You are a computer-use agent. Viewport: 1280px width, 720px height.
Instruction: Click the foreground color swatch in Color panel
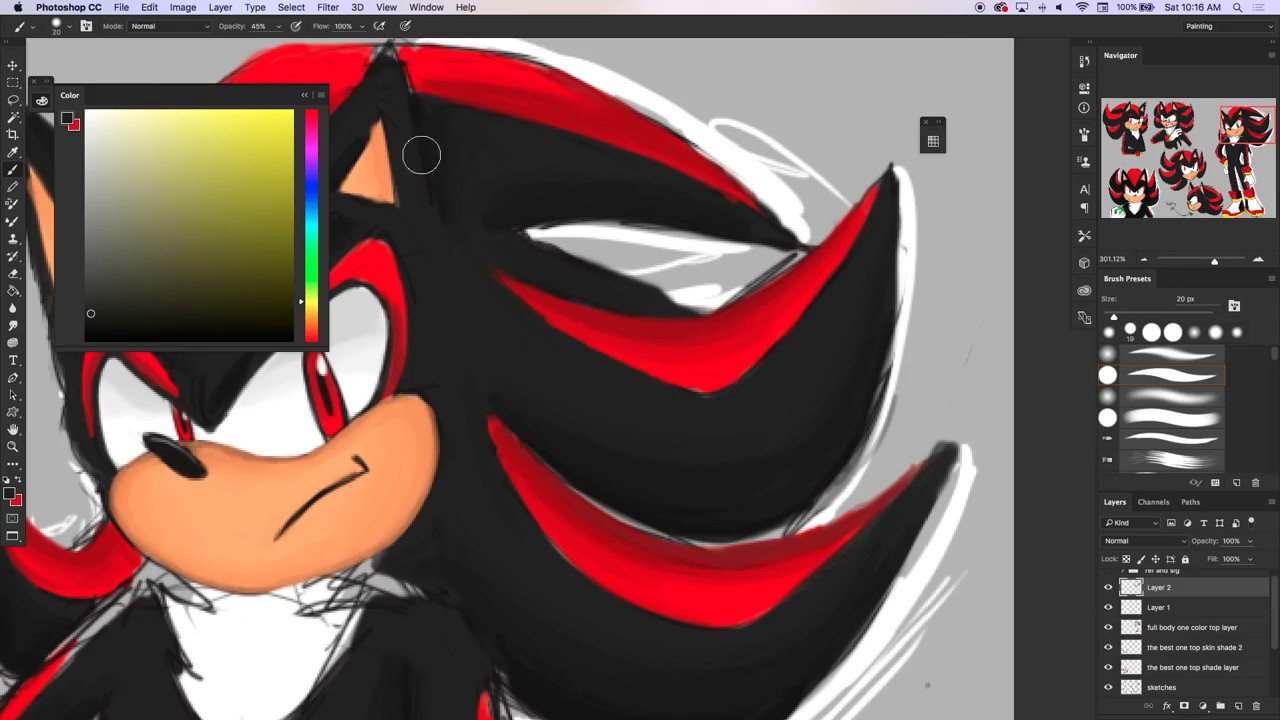(66, 119)
